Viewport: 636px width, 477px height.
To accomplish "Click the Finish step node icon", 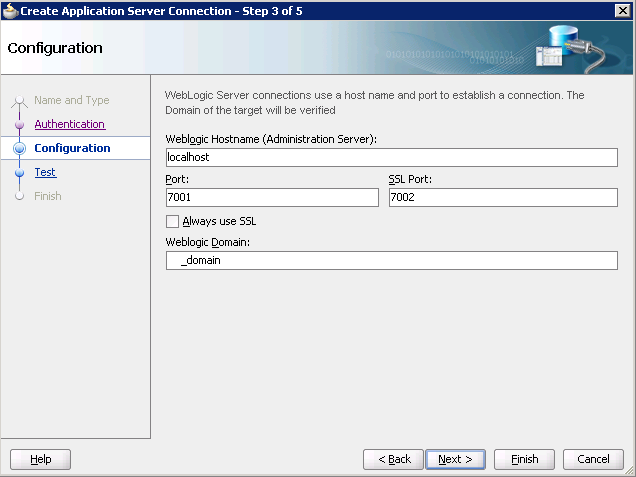I will tap(19, 196).
